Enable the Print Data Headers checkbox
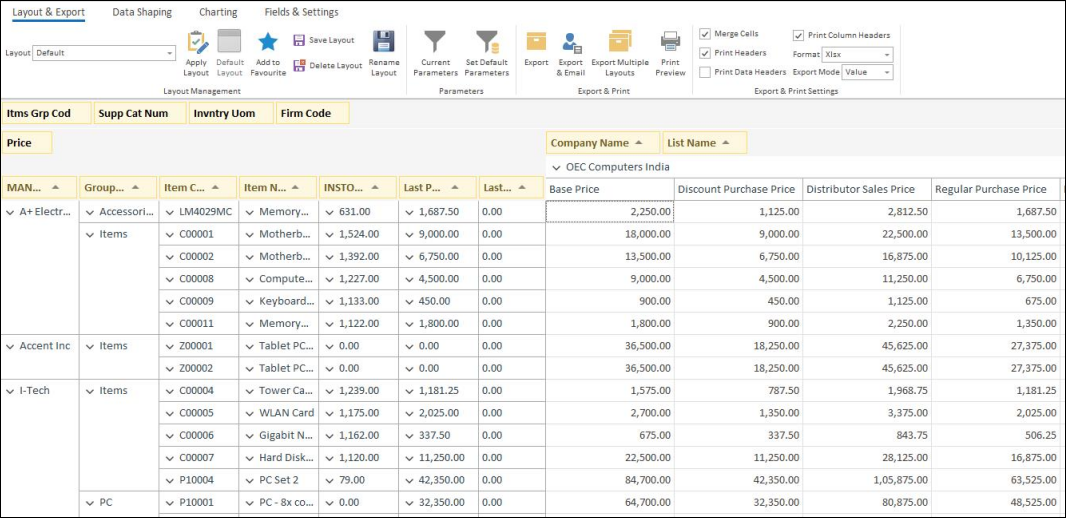The width and height of the screenshot is (1066, 518). (x=705, y=72)
